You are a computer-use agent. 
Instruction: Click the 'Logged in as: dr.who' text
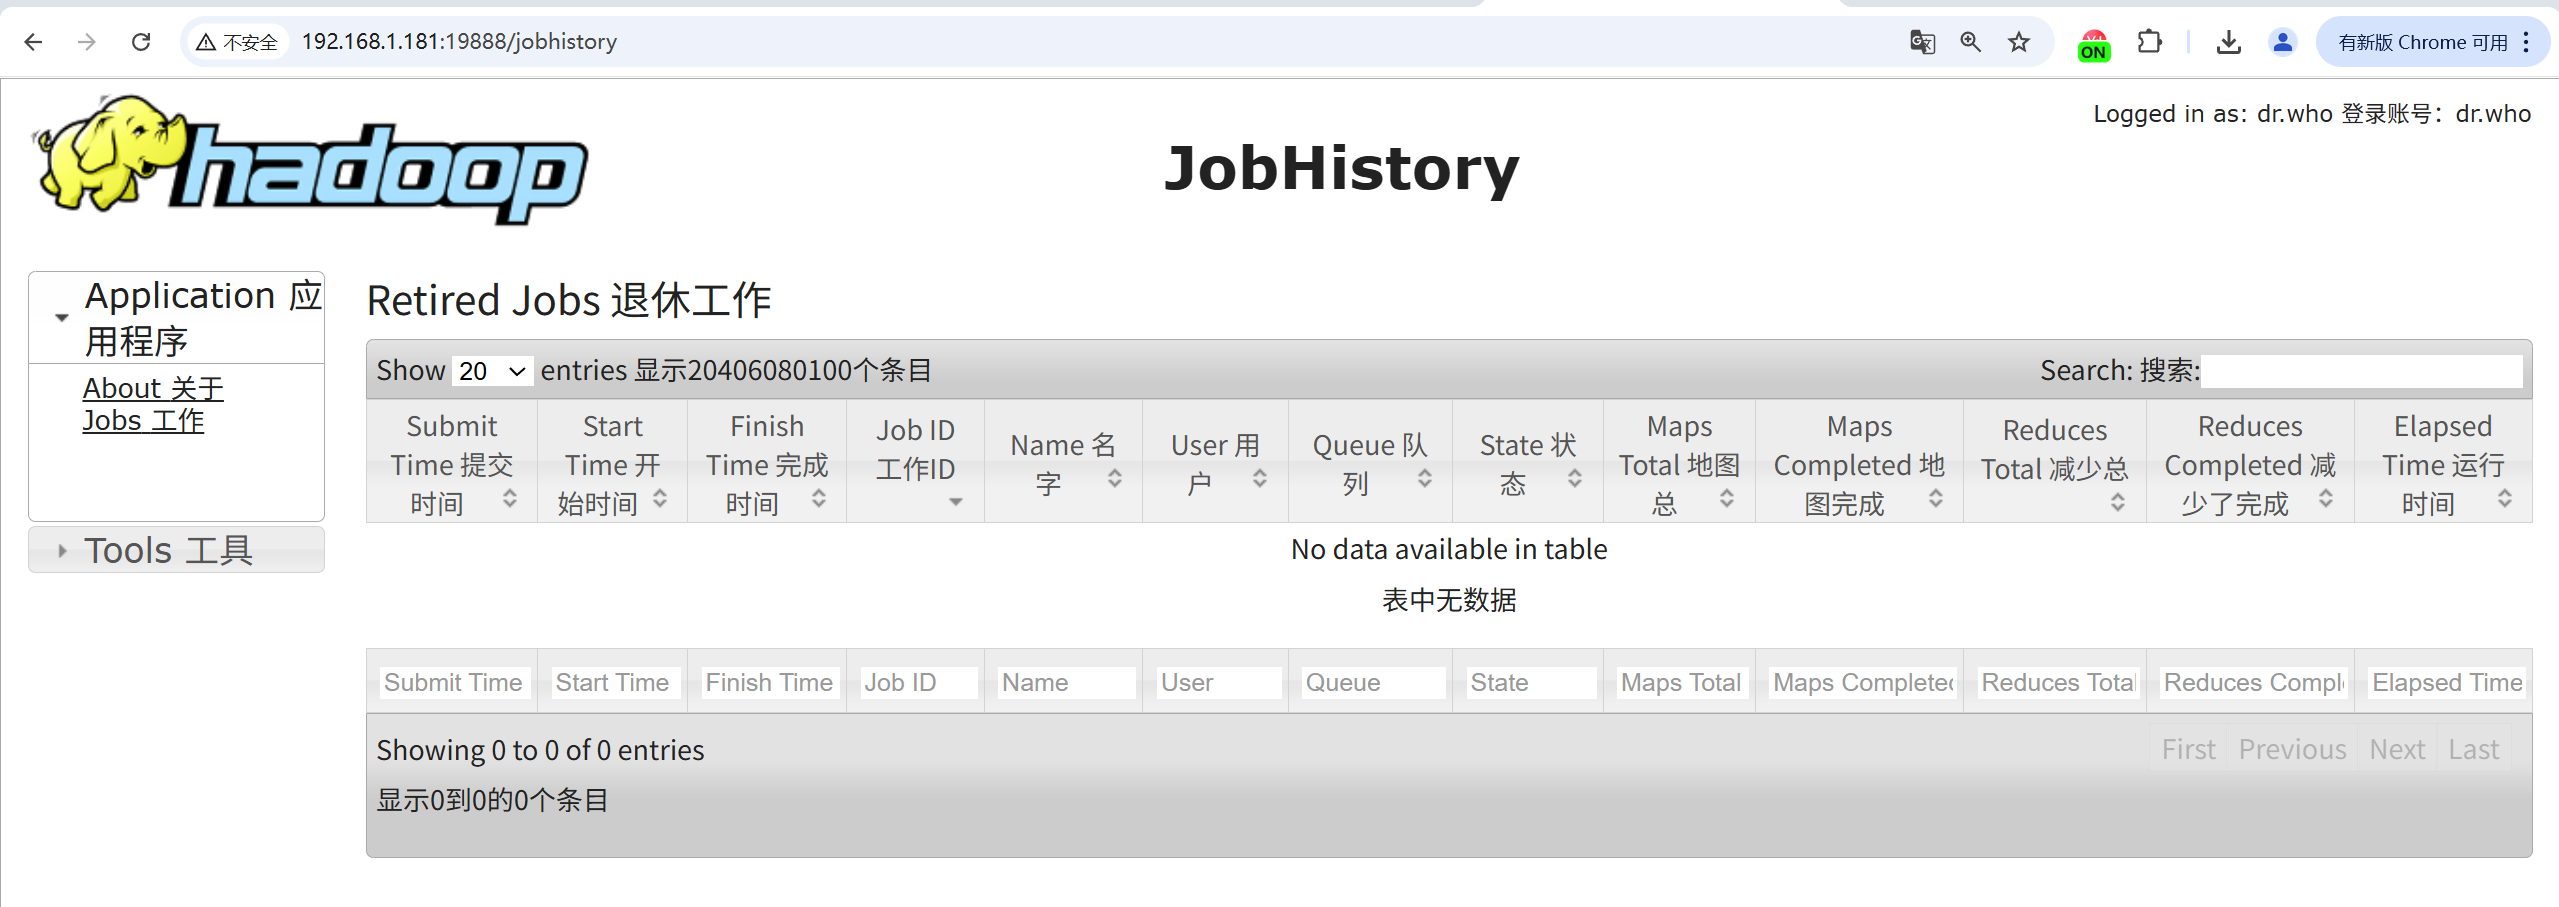[x=2213, y=114]
